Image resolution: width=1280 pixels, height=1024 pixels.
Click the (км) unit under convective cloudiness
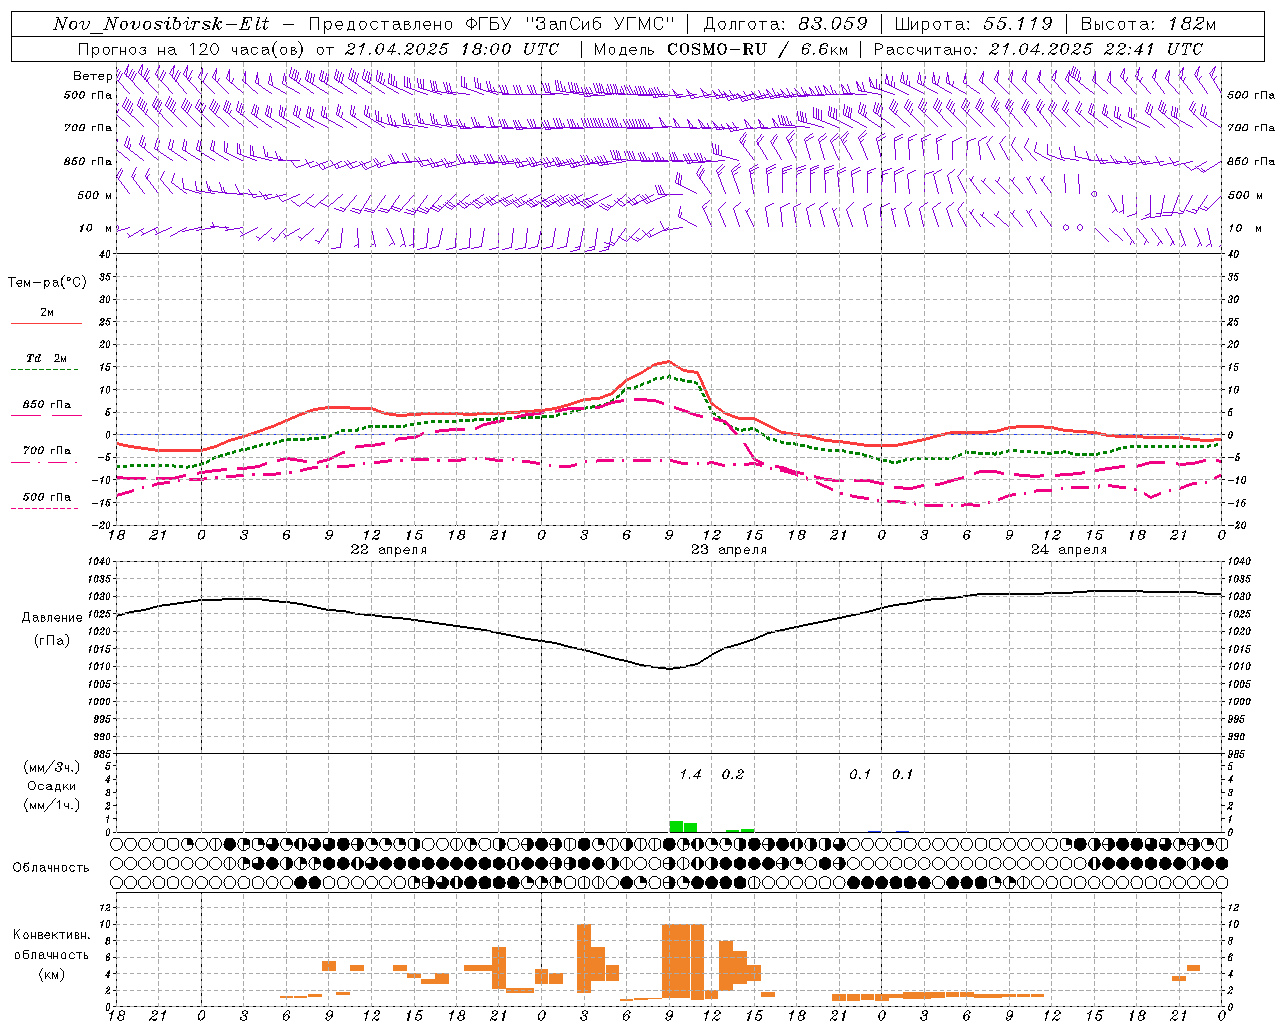point(51,975)
